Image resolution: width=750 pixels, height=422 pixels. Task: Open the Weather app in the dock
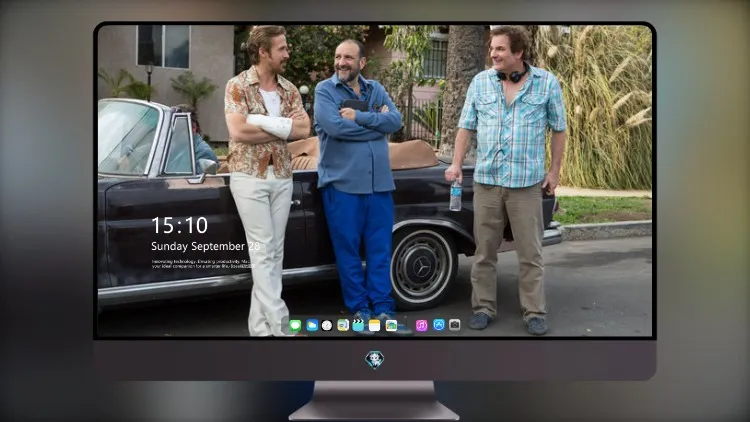click(x=312, y=325)
